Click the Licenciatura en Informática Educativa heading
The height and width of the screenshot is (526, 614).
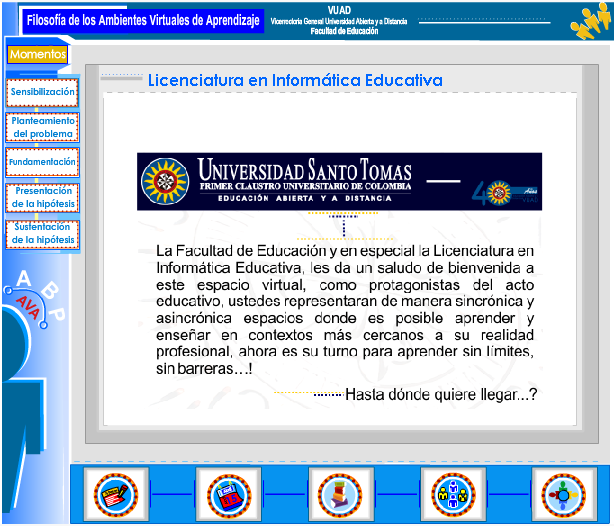[295, 80]
